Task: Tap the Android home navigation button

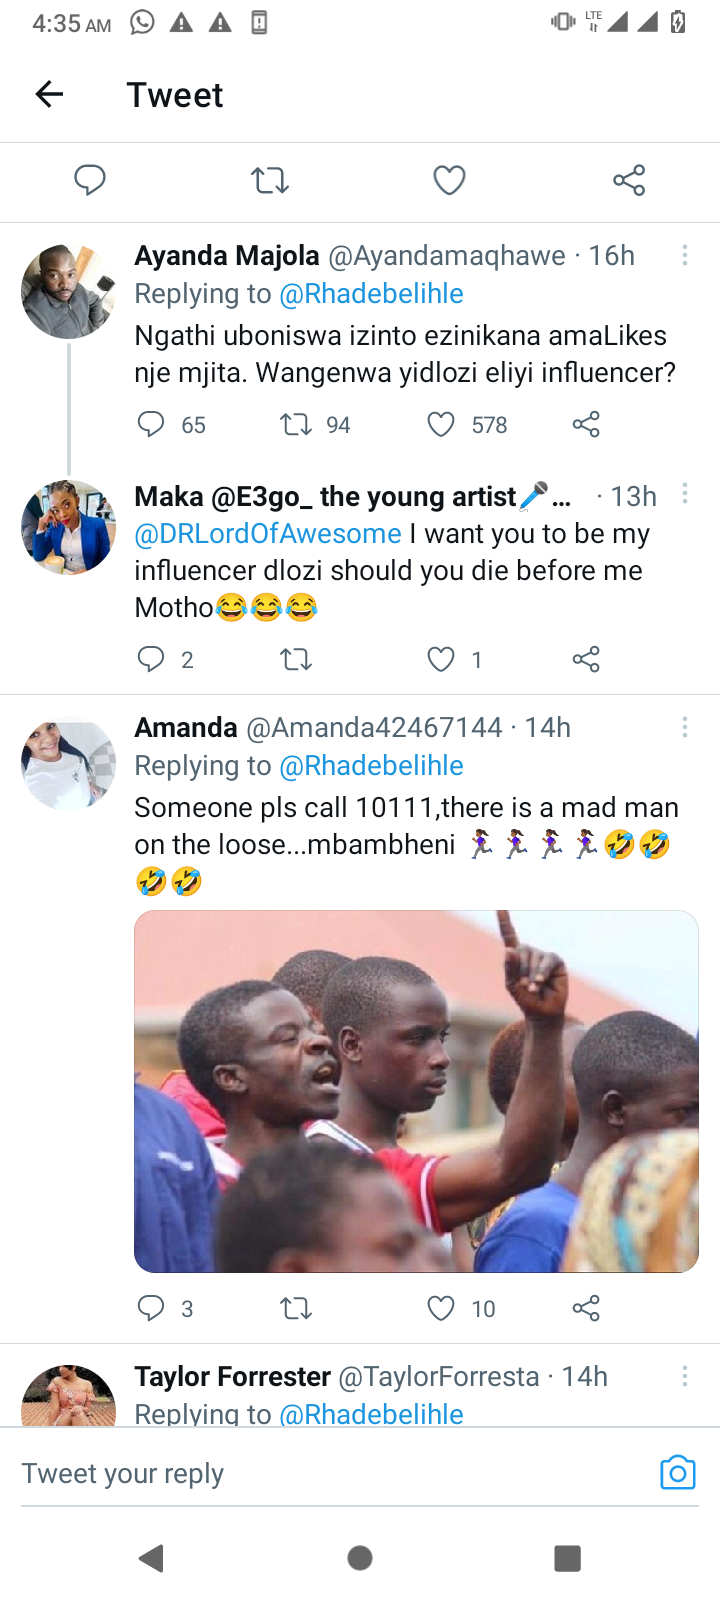Action: click(360, 1558)
